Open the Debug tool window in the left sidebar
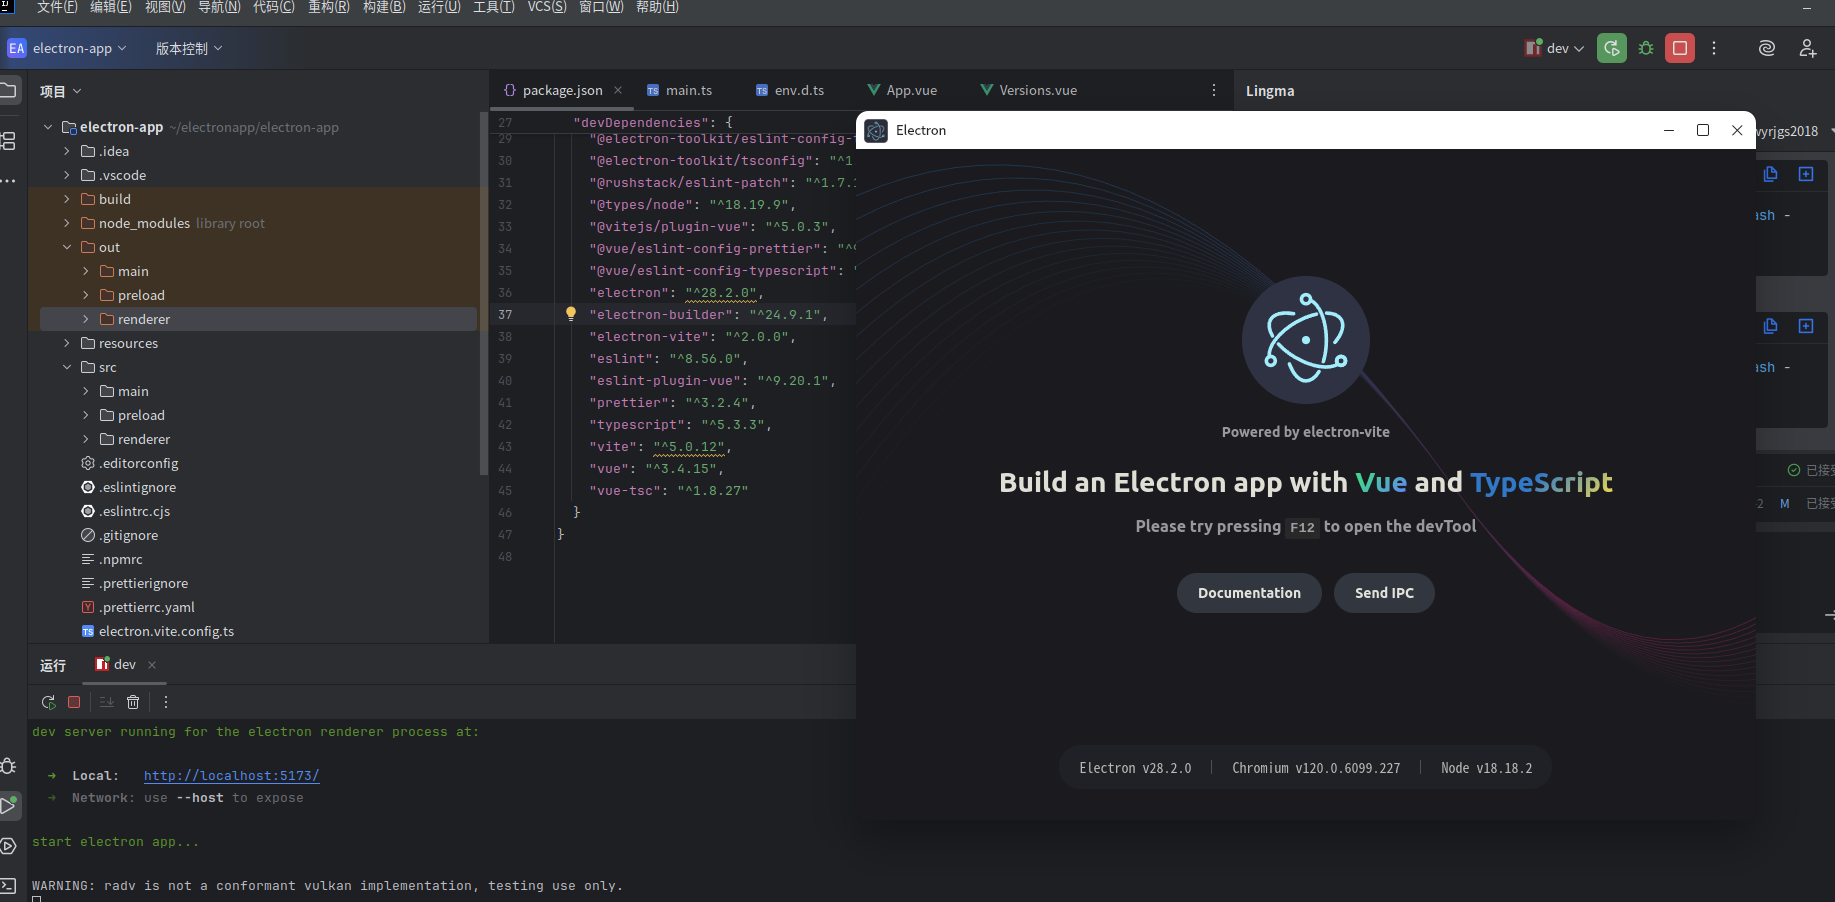 tap(8, 766)
